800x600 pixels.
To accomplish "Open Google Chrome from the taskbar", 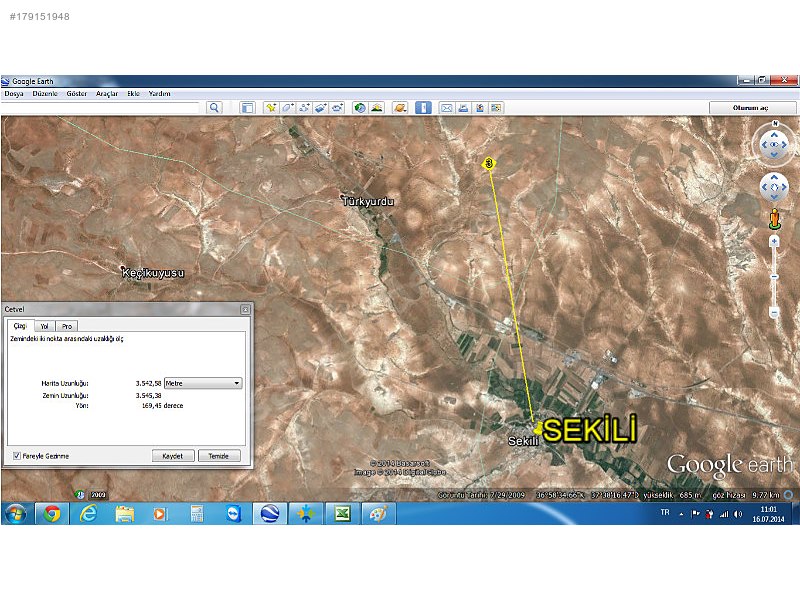I will (x=52, y=513).
